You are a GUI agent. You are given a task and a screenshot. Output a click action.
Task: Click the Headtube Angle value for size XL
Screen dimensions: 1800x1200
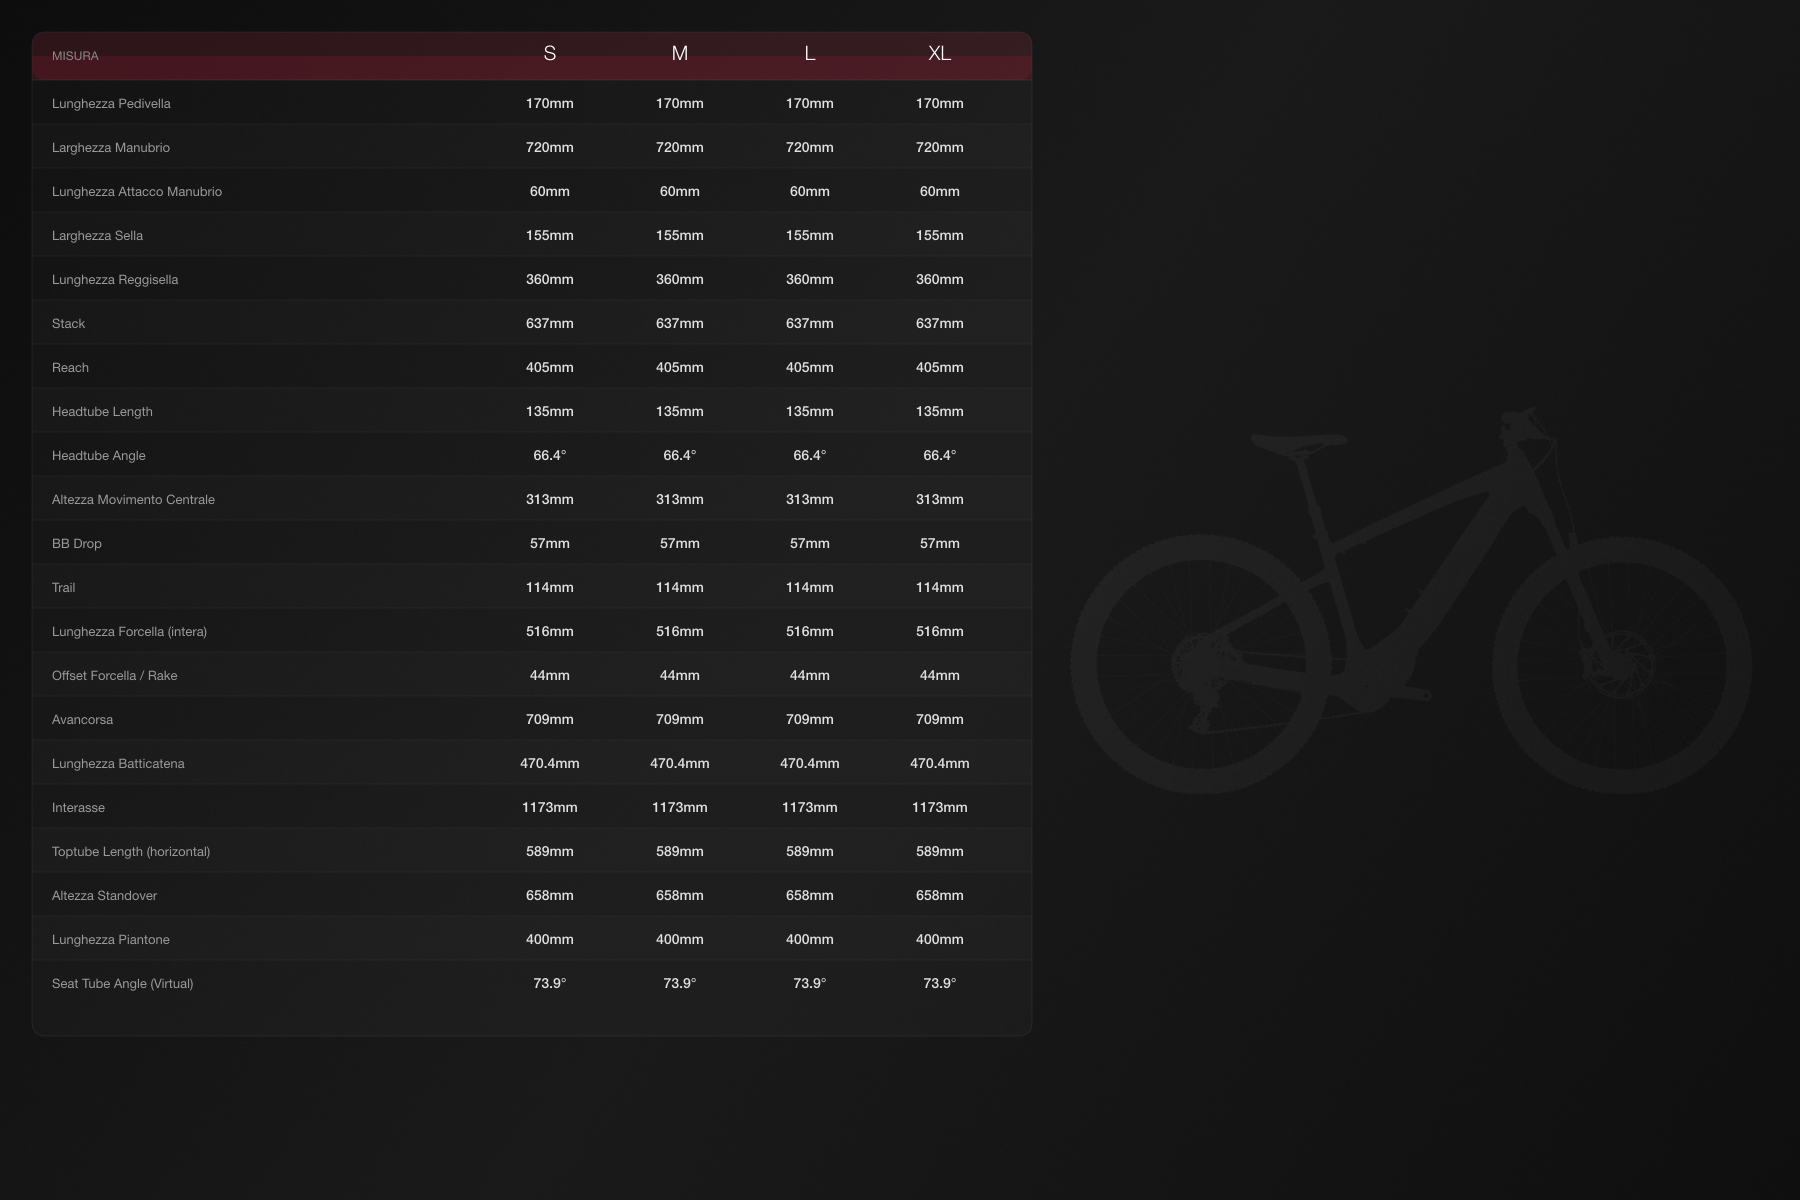pyautogui.click(x=939, y=456)
